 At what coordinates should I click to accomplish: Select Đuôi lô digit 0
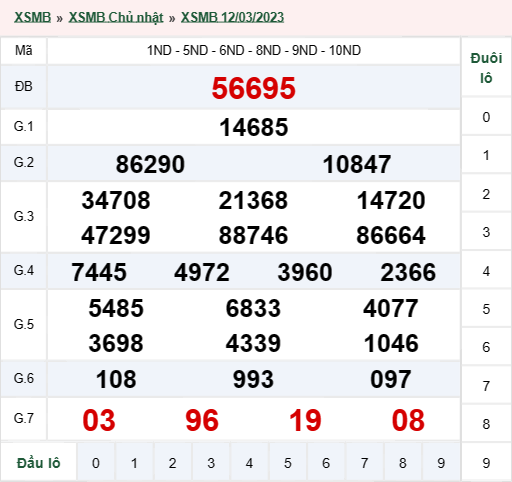[x=486, y=117]
